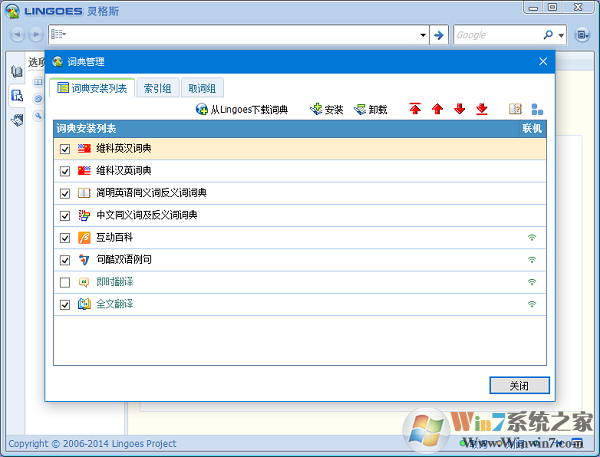Switch to the 索引组 tab

(x=157, y=88)
